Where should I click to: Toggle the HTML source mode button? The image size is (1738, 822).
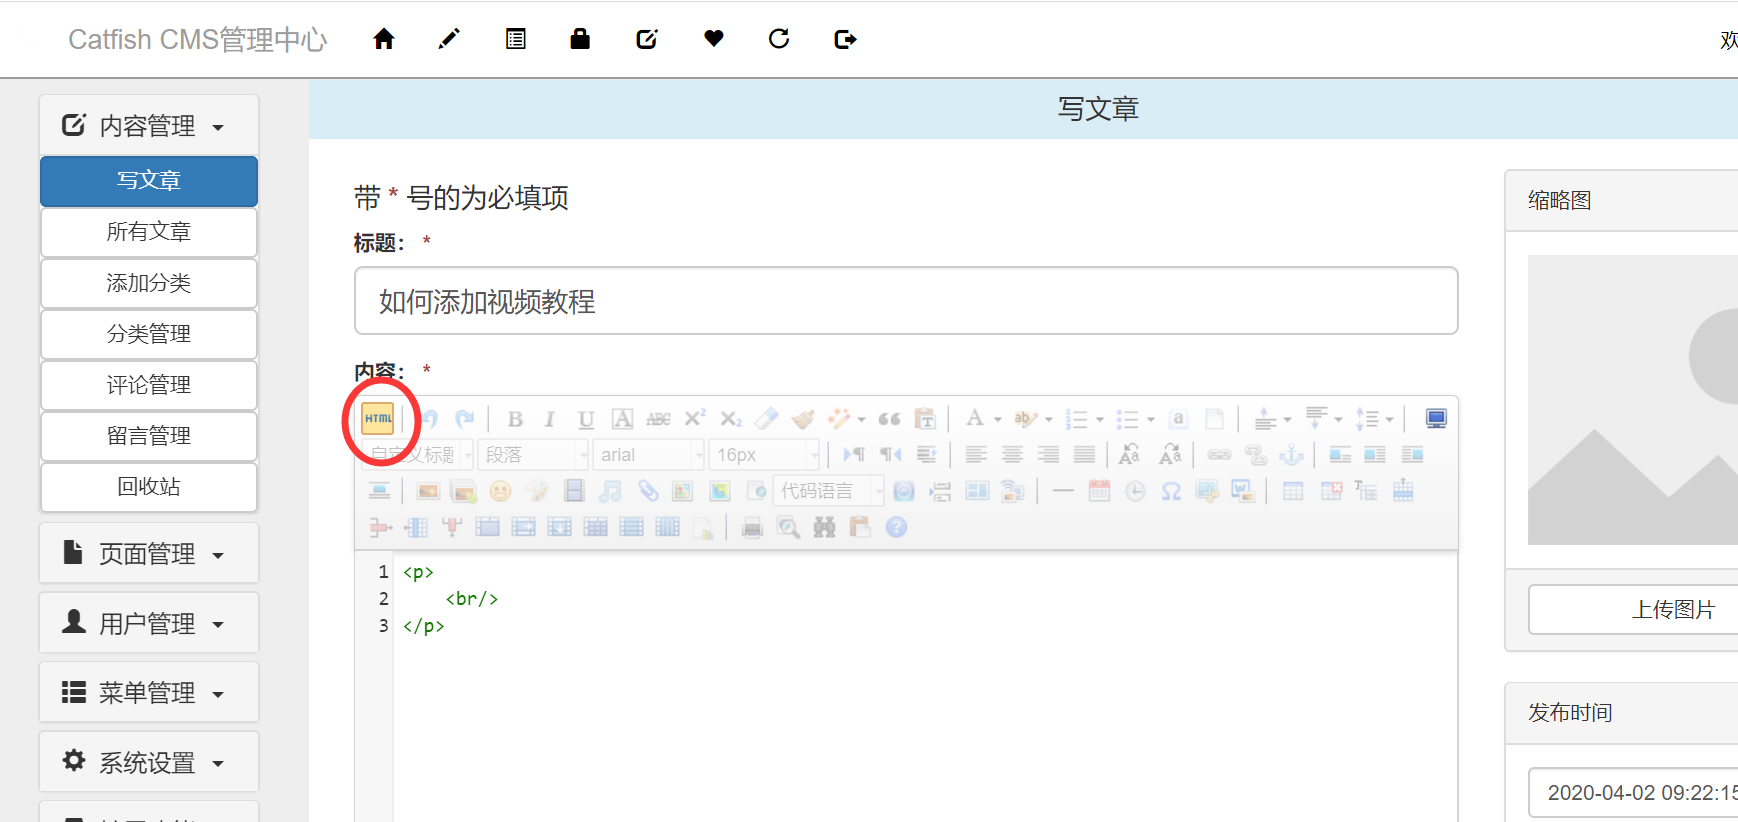[x=378, y=419]
